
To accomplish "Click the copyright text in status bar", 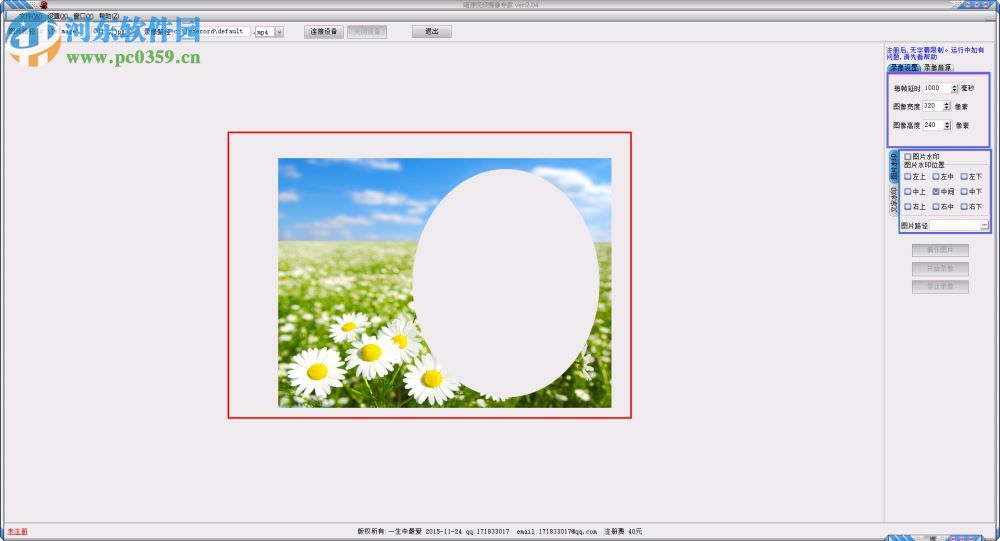I will click(389, 531).
